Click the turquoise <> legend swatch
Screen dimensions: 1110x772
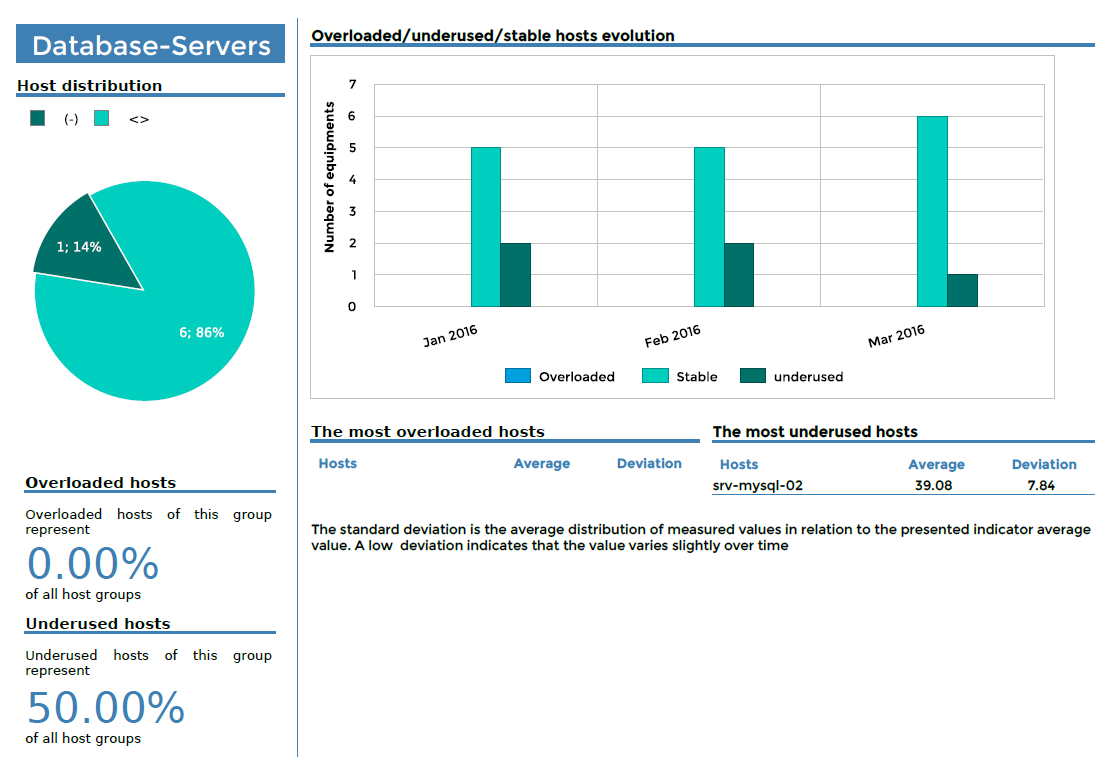click(101, 118)
